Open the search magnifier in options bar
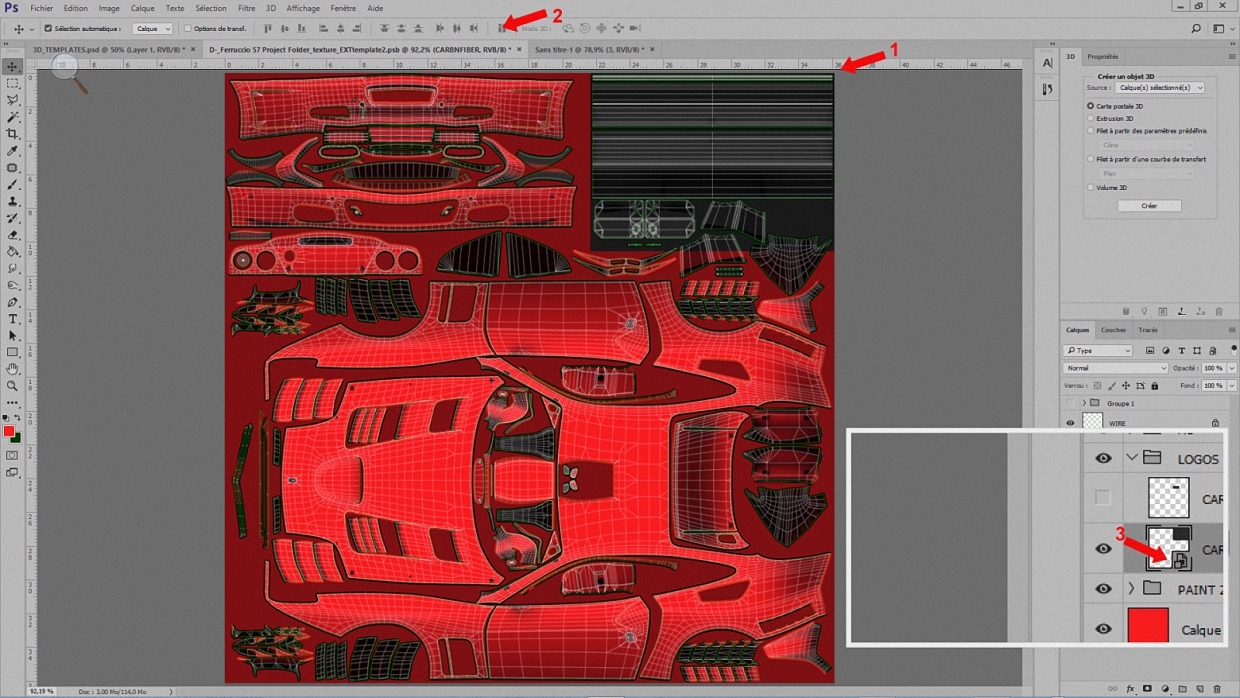The image size is (1240, 698). click(1196, 29)
